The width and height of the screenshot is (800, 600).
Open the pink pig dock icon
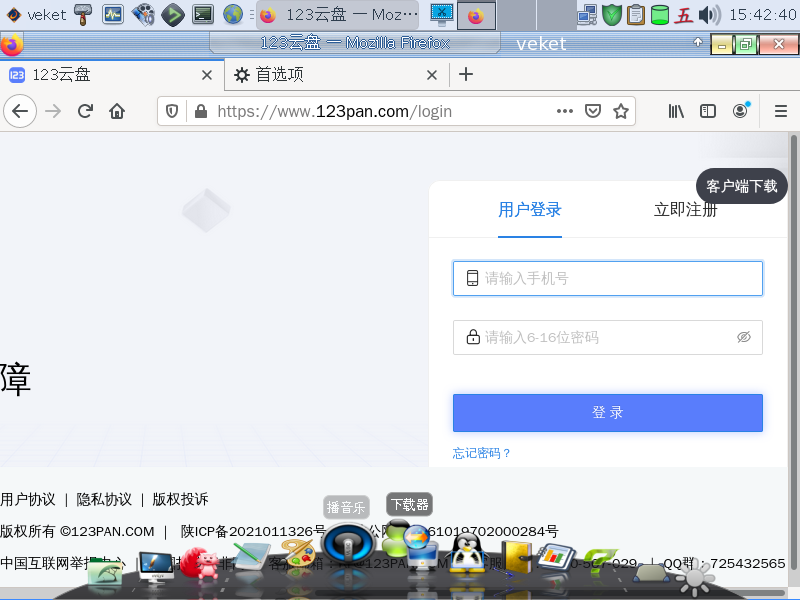coord(200,563)
